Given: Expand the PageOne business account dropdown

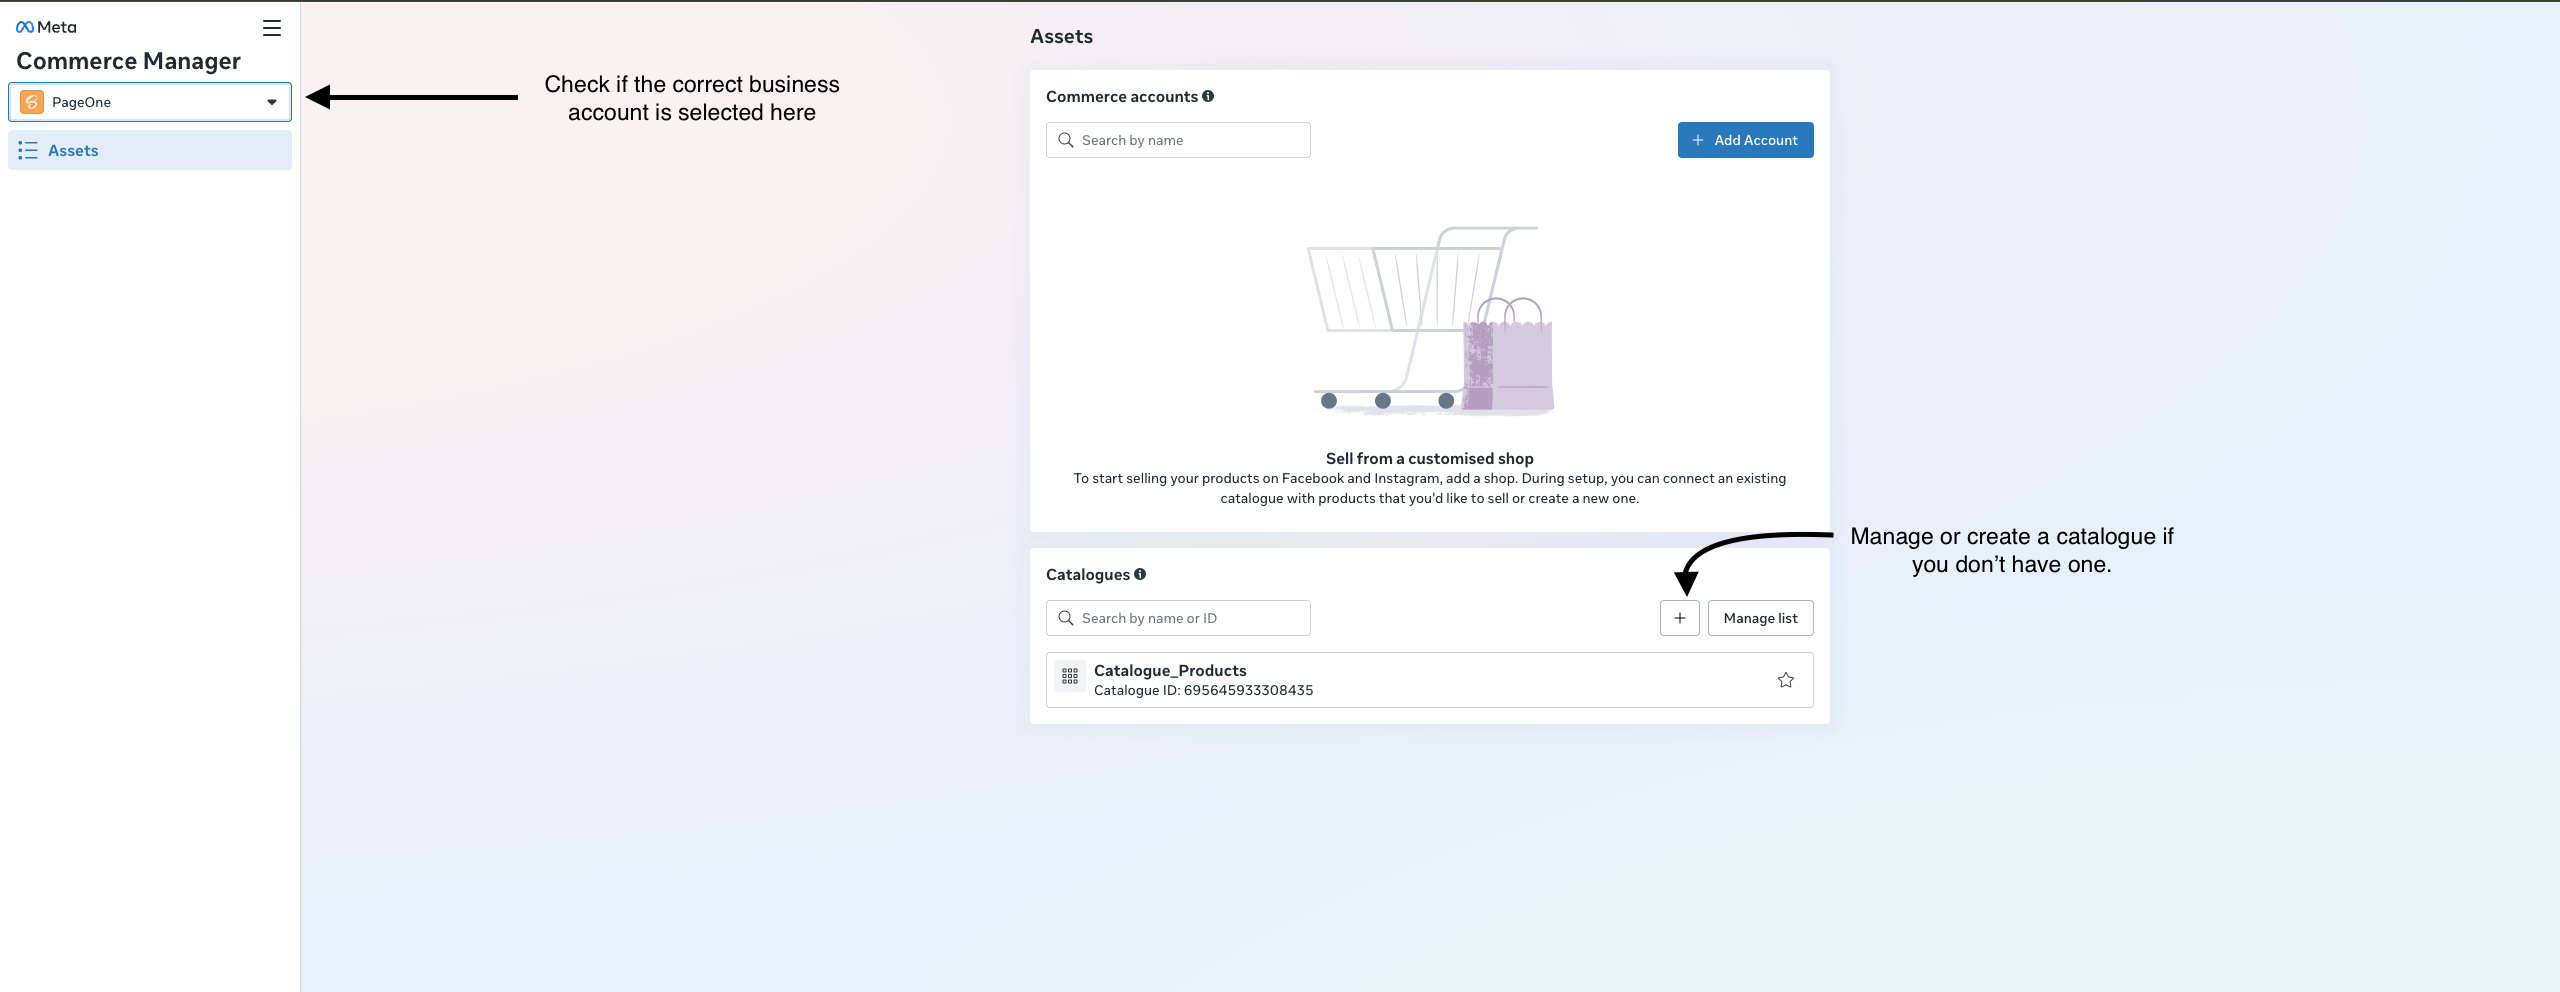Looking at the screenshot, I should 271,101.
